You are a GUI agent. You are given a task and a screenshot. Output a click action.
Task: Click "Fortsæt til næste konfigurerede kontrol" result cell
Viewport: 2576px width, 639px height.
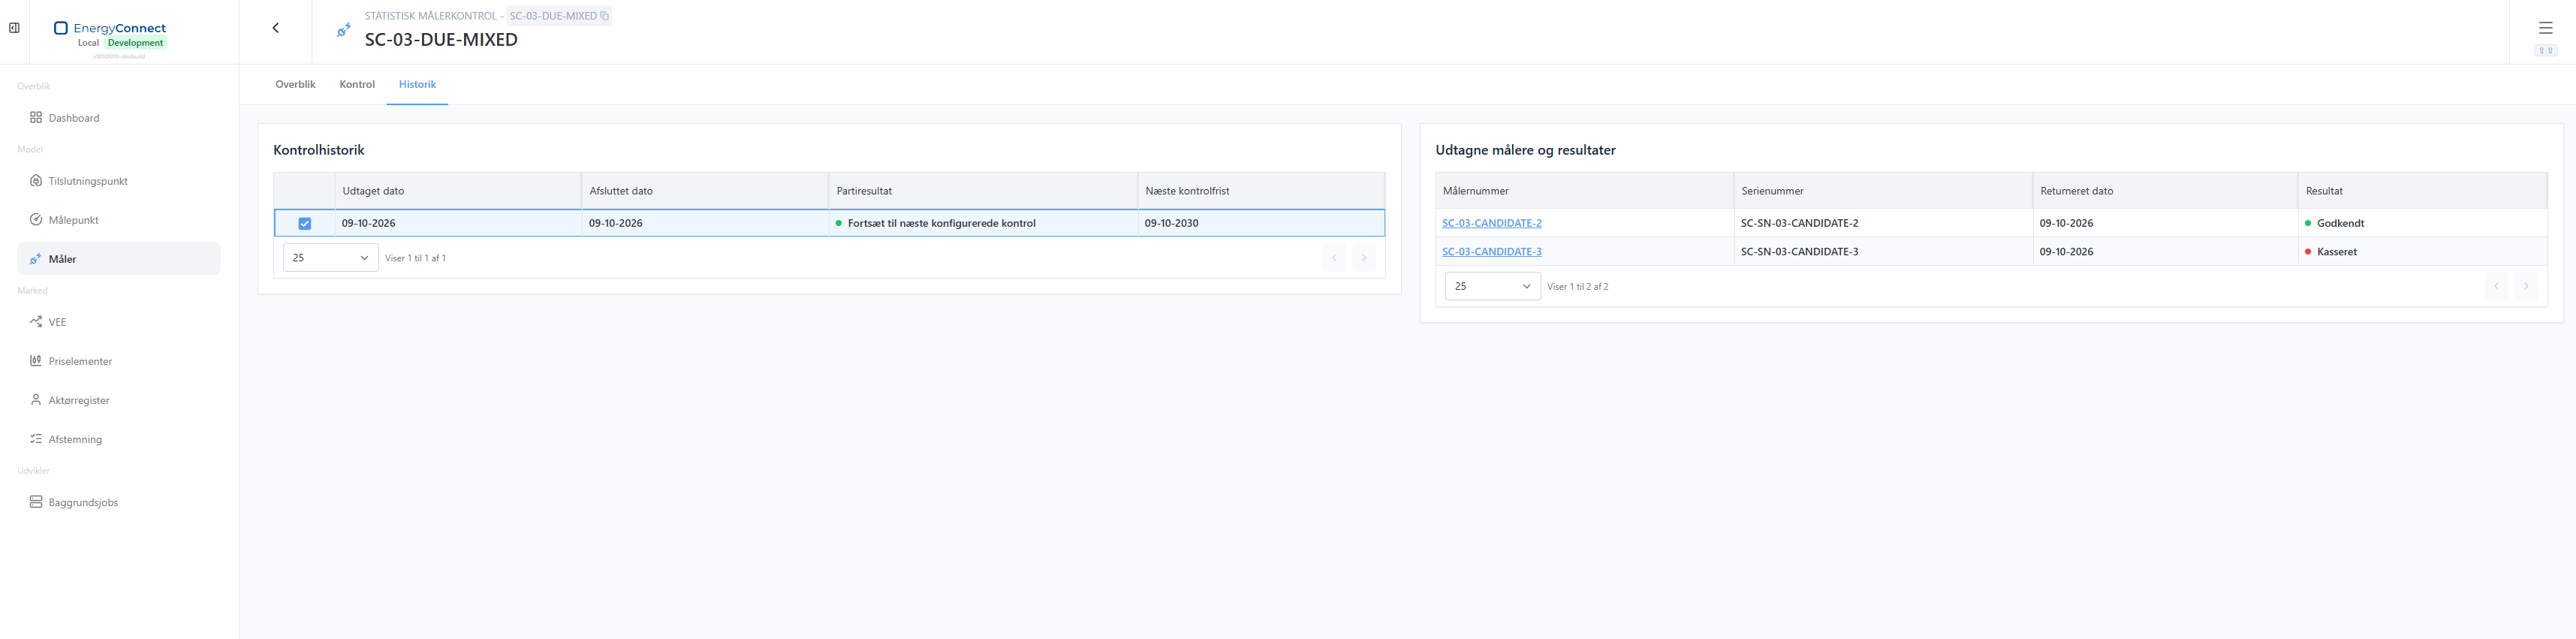coord(983,223)
